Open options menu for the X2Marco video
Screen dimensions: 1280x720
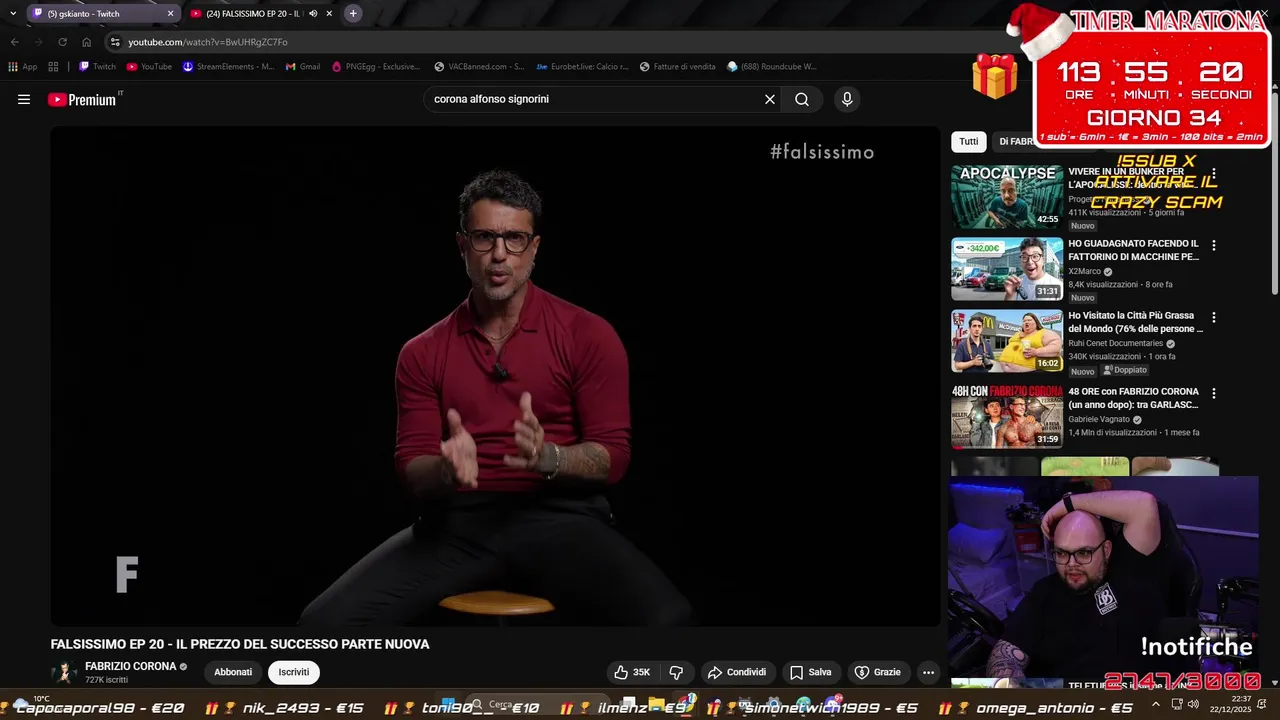(x=1214, y=245)
